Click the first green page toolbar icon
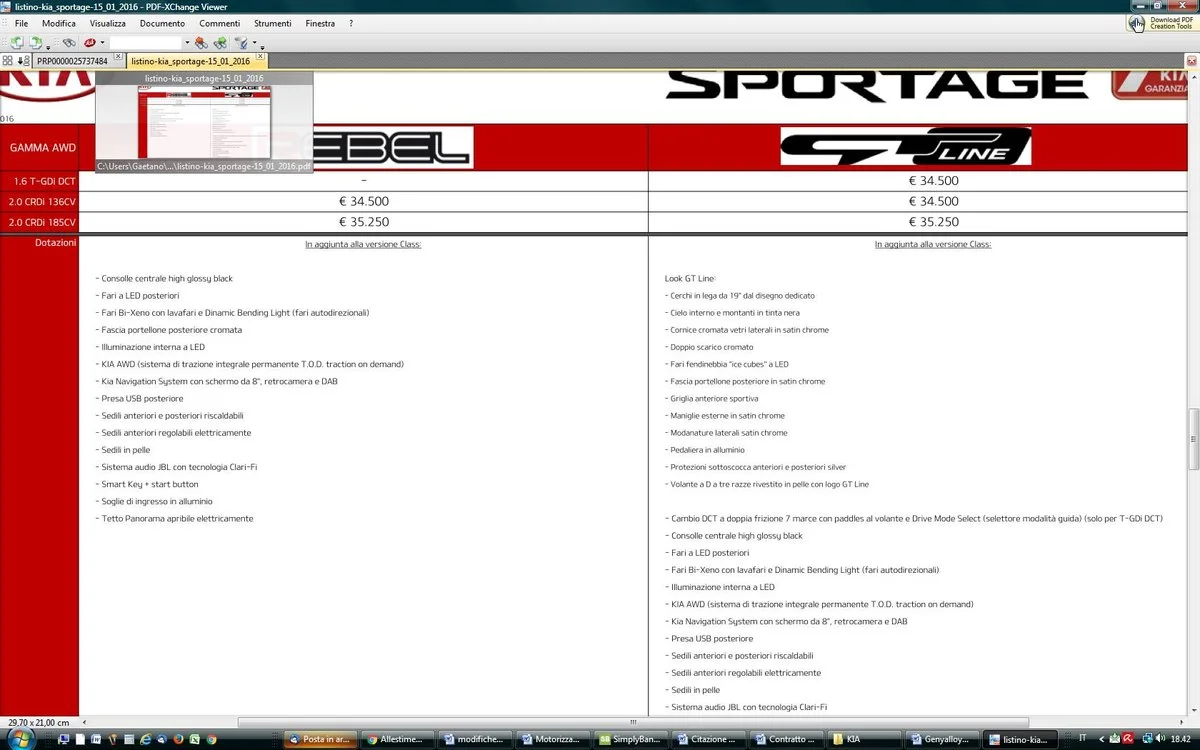This screenshot has width=1200, height=750. click(17, 42)
